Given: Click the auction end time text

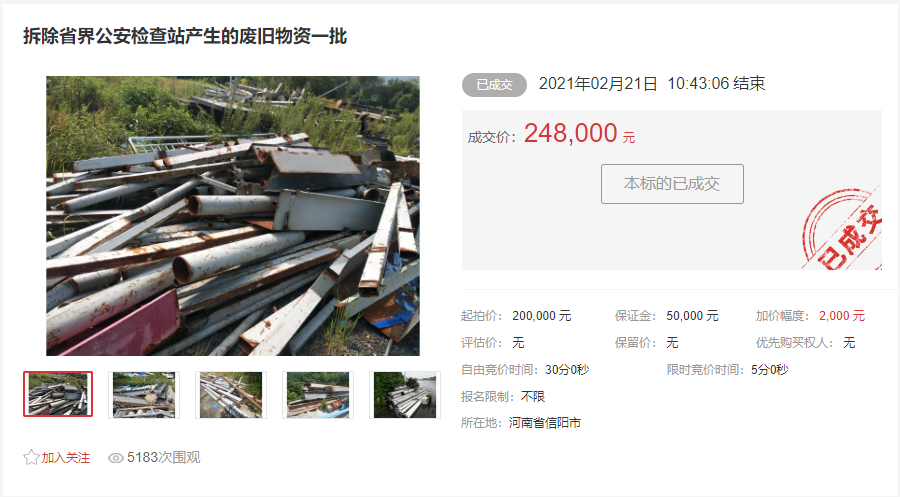Looking at the screenshot, I should pos(652,84).
